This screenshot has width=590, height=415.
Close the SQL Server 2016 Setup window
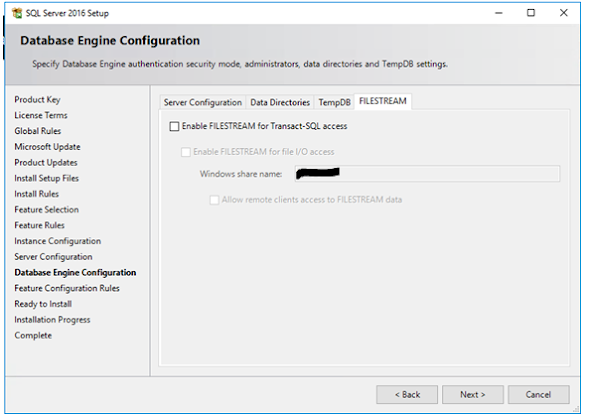(x=563, y=13)
